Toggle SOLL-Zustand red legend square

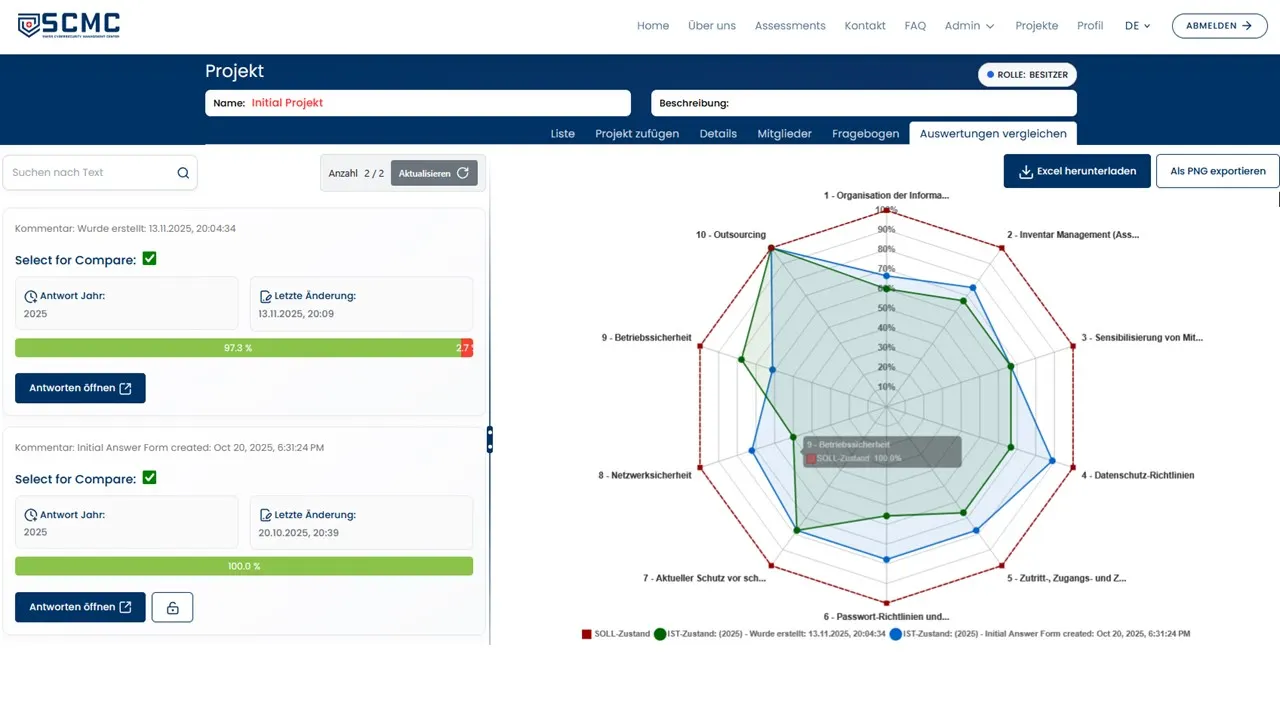(587, 634)
